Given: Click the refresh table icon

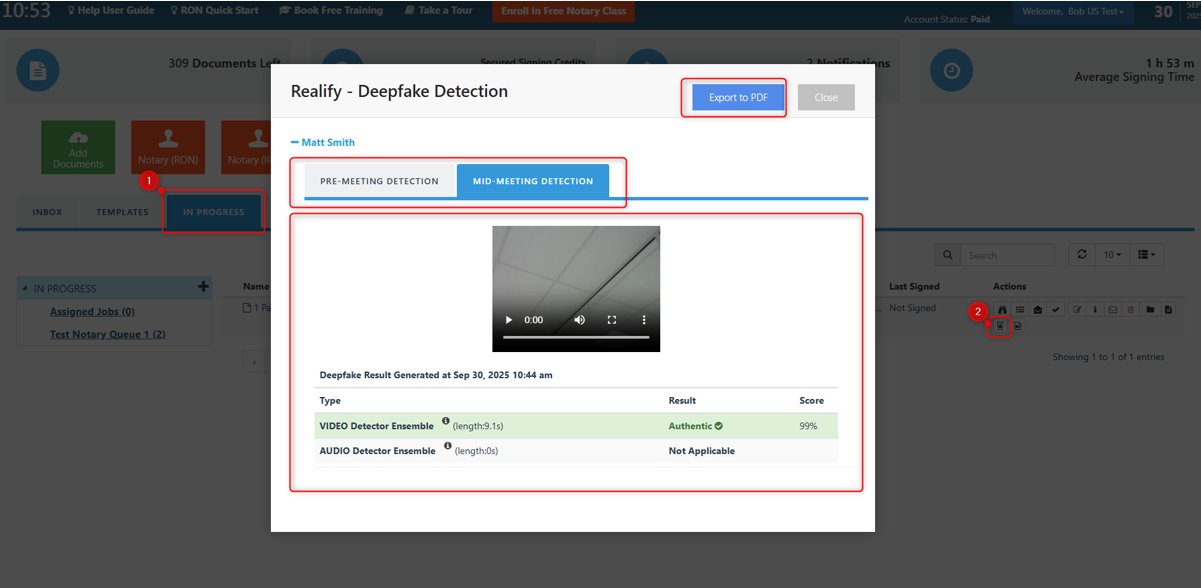Looking at the screenshot, I should (x=1081, y=255).
